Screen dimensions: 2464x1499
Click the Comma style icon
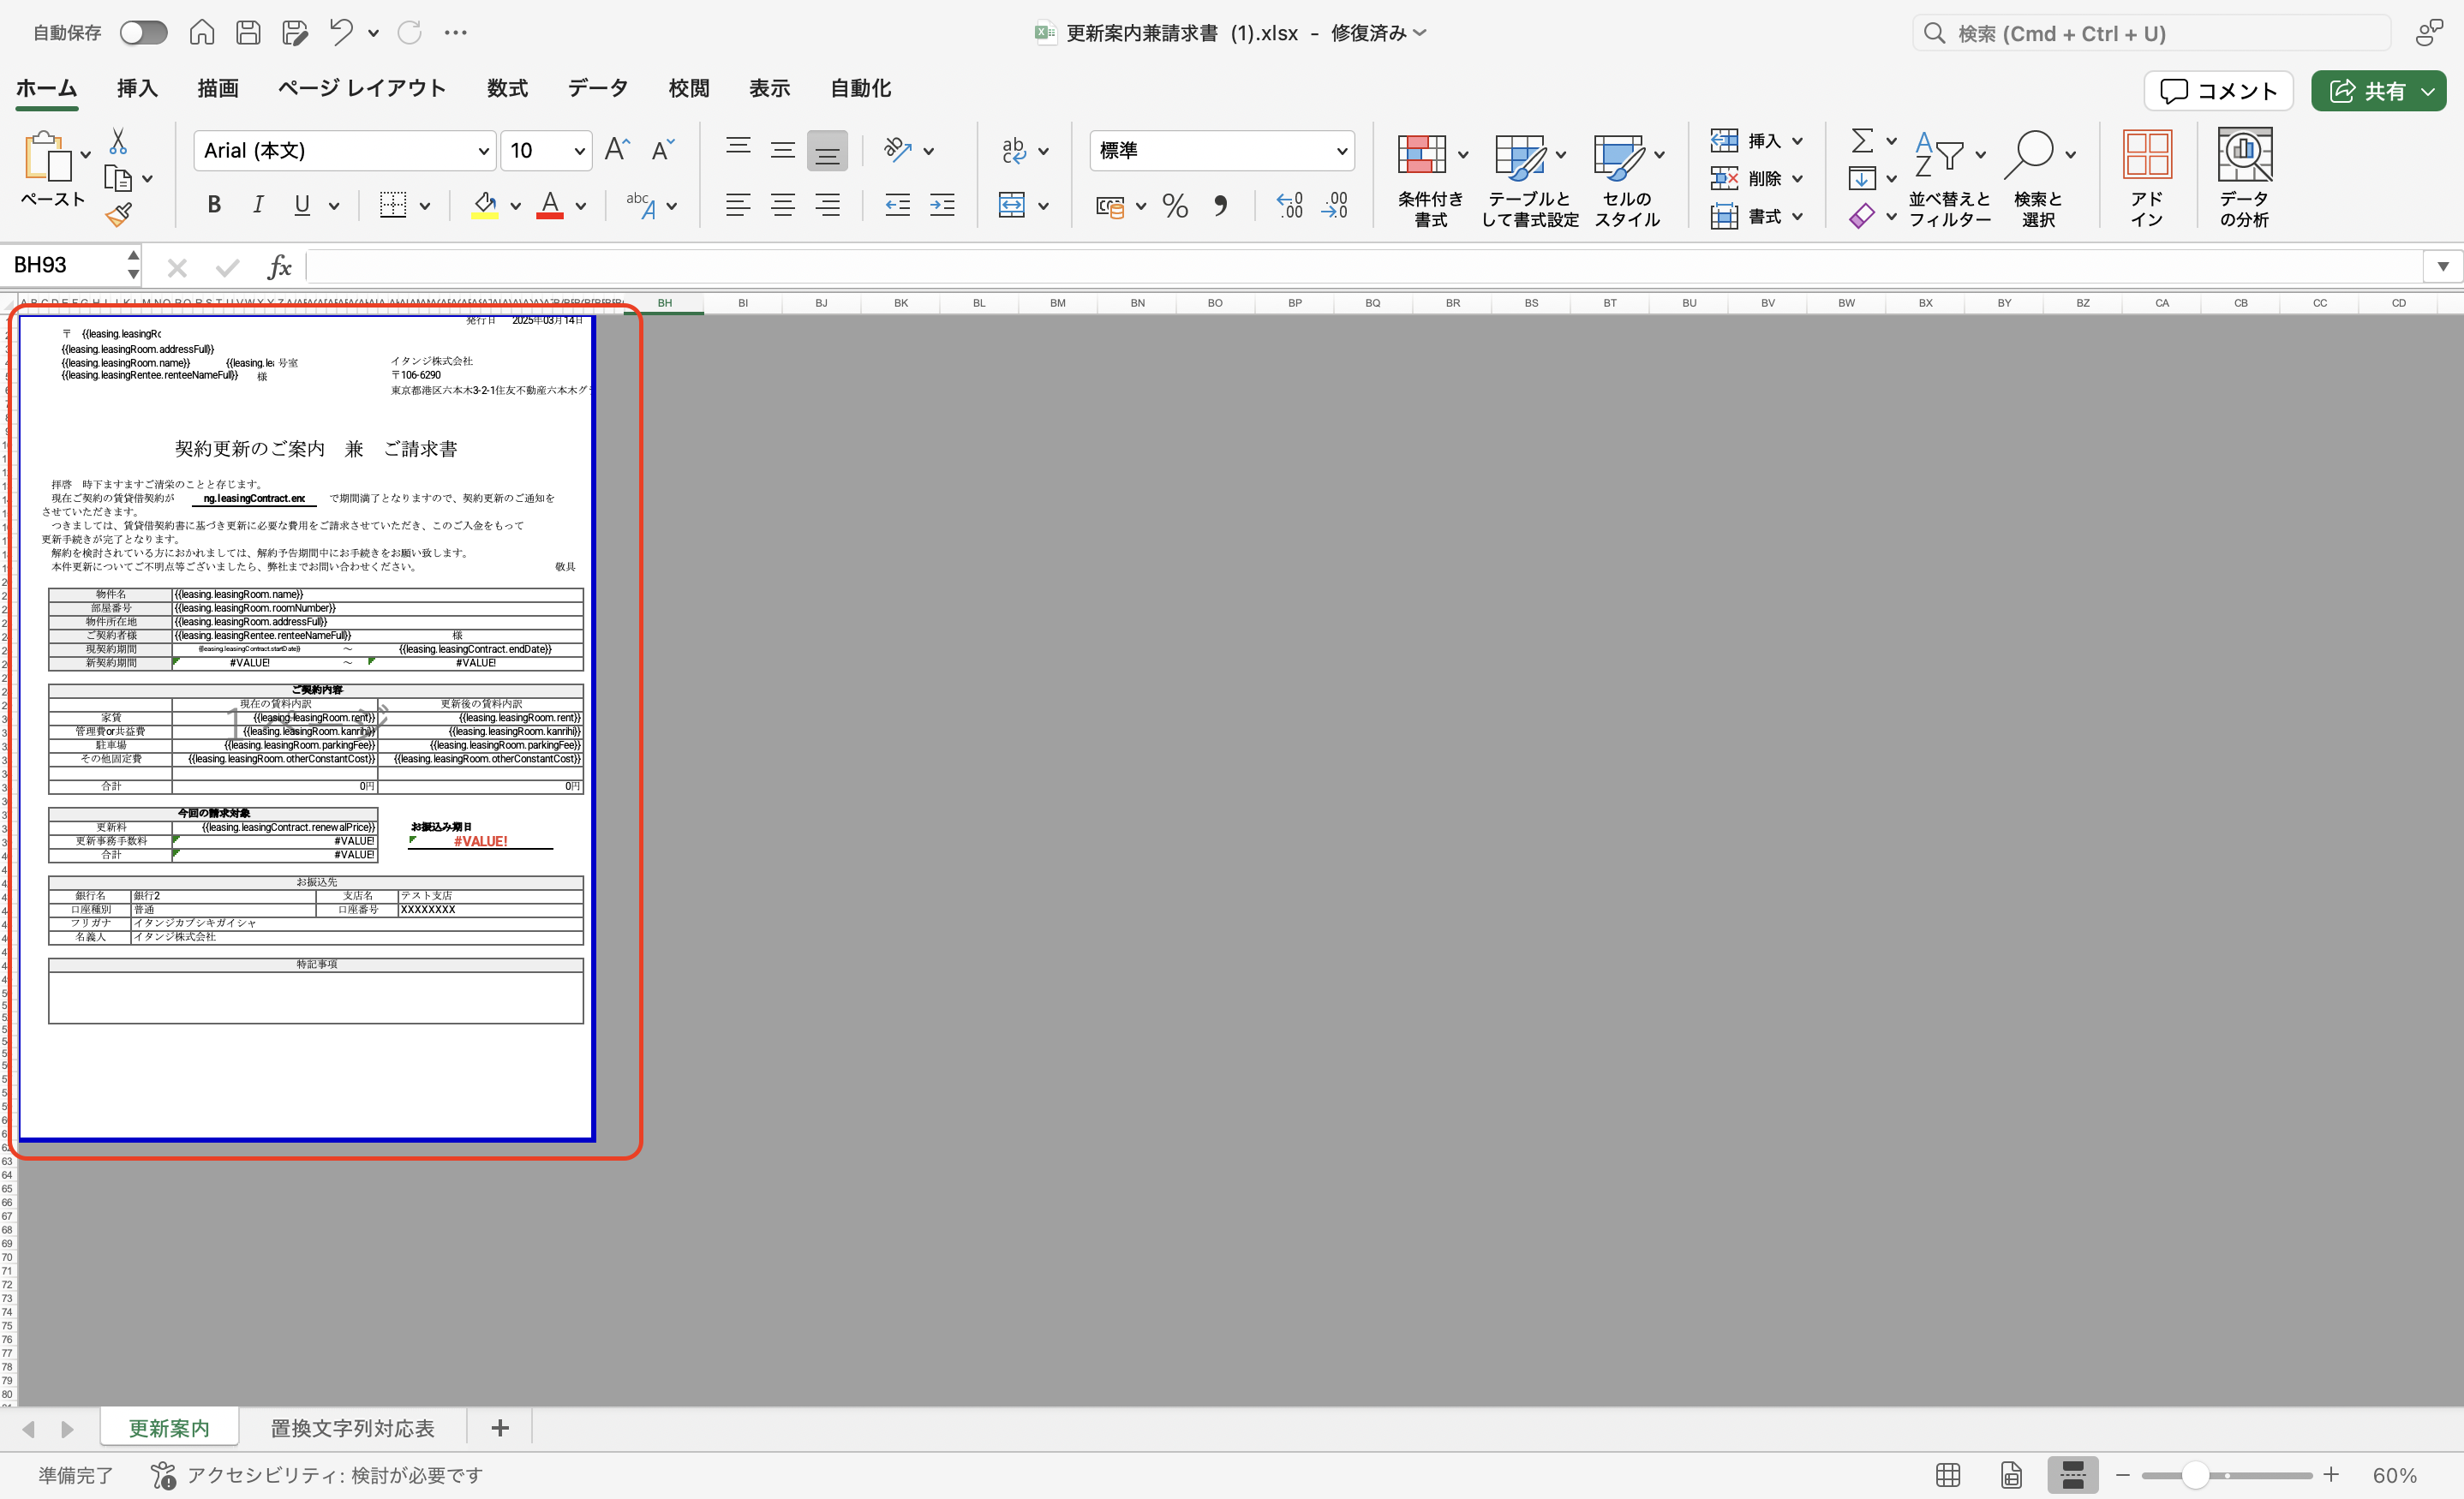[1220, 206]
